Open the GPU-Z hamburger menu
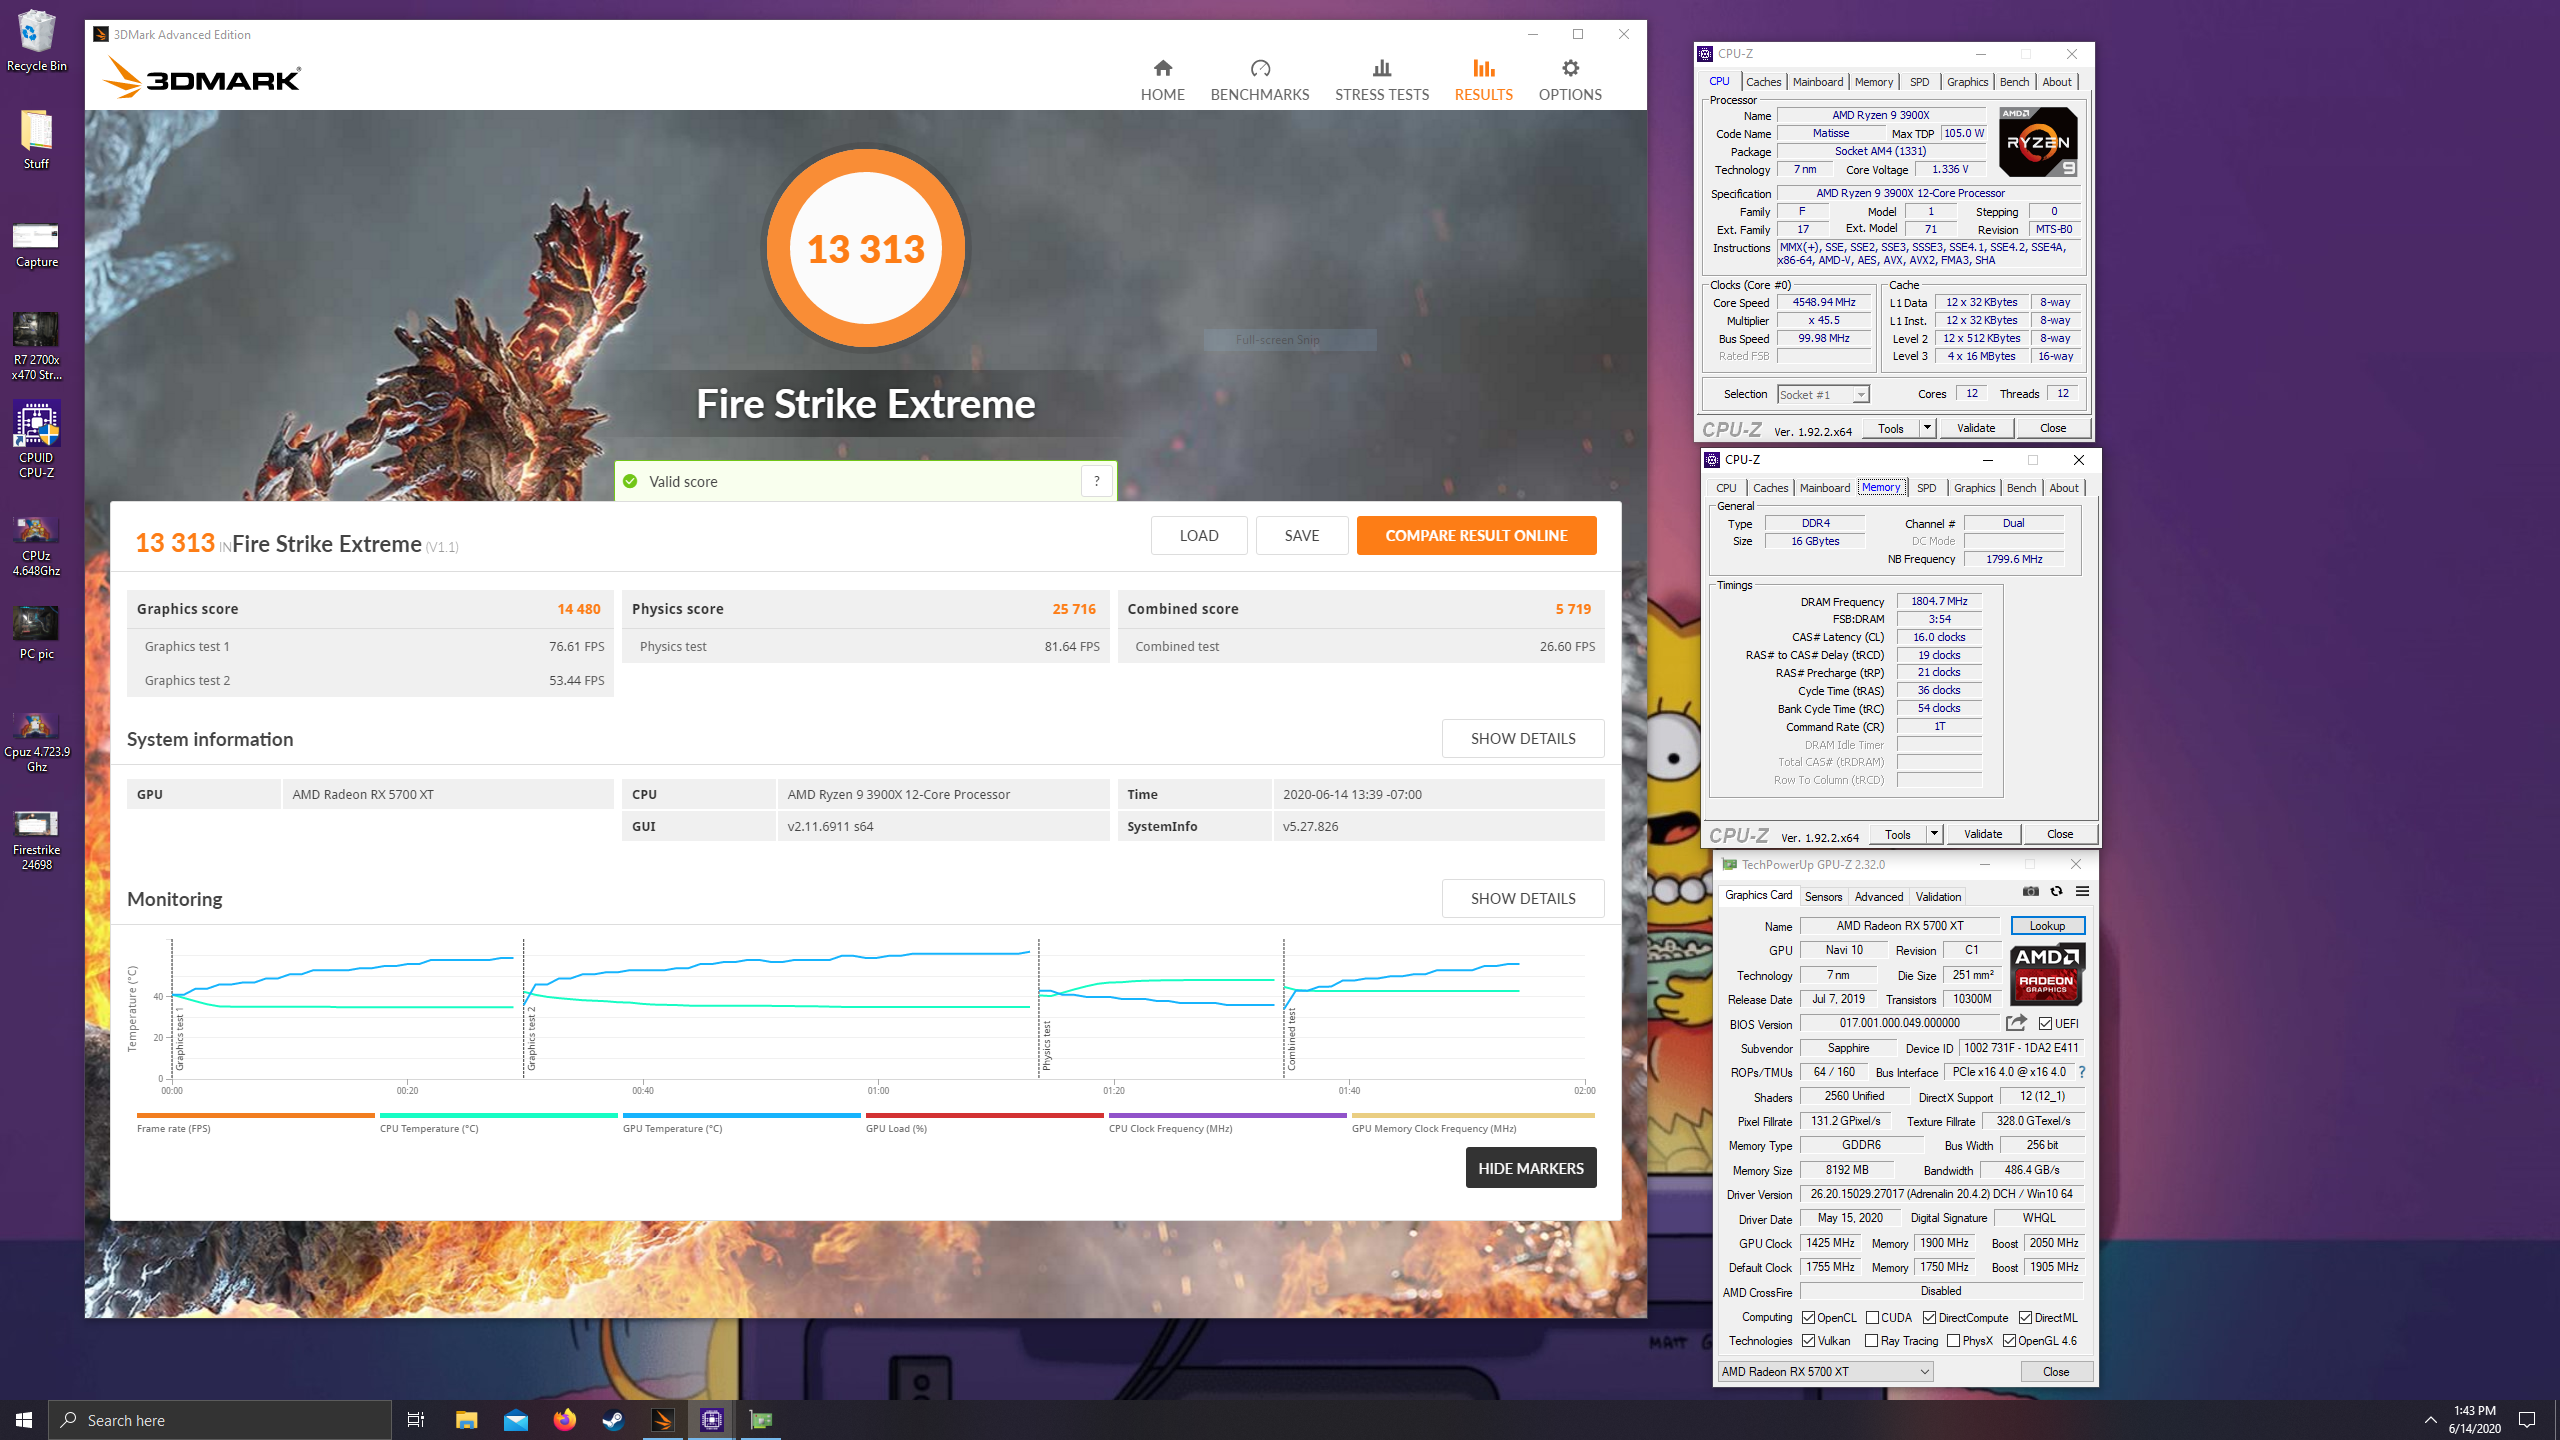The width and height of the screenshot is (2560, 1440). click(2082, 891)
